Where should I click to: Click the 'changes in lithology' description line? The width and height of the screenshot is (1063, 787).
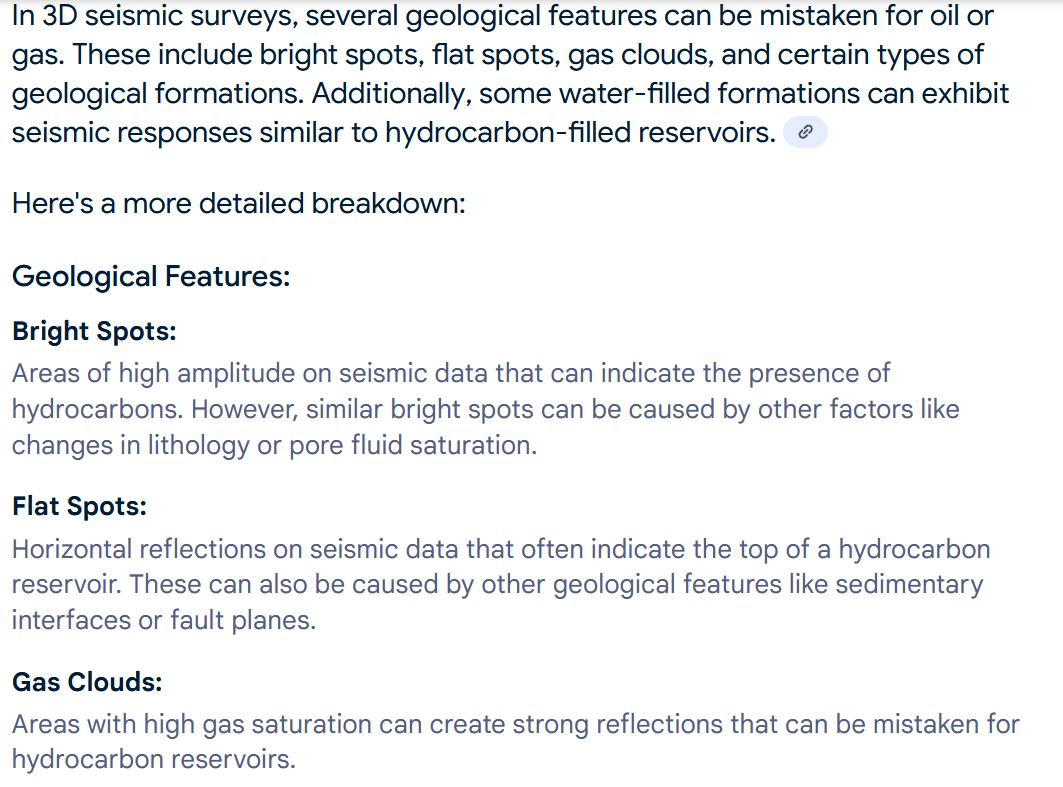pyautogui.click(x=275, y=446)
